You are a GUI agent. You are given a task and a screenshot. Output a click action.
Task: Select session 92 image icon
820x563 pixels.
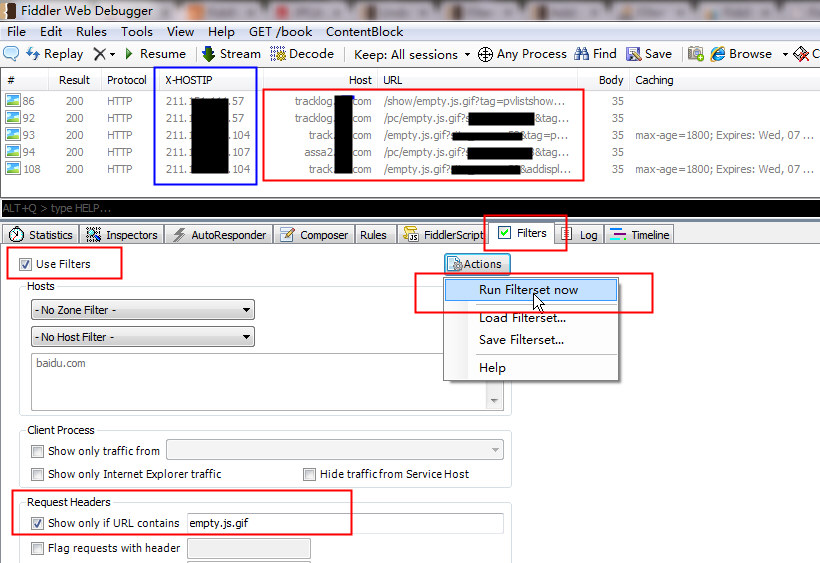pos(13,118)
